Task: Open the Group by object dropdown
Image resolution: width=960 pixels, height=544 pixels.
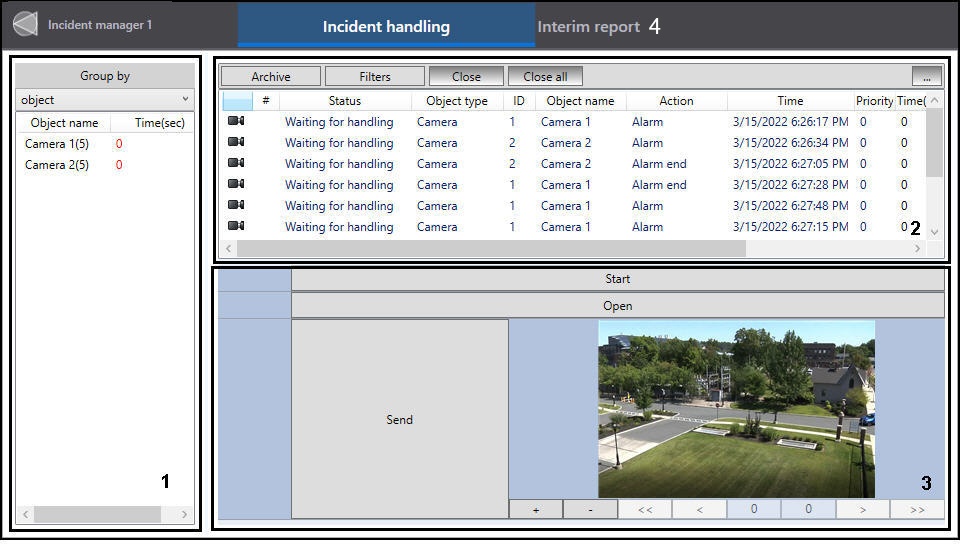Action: 105,100
